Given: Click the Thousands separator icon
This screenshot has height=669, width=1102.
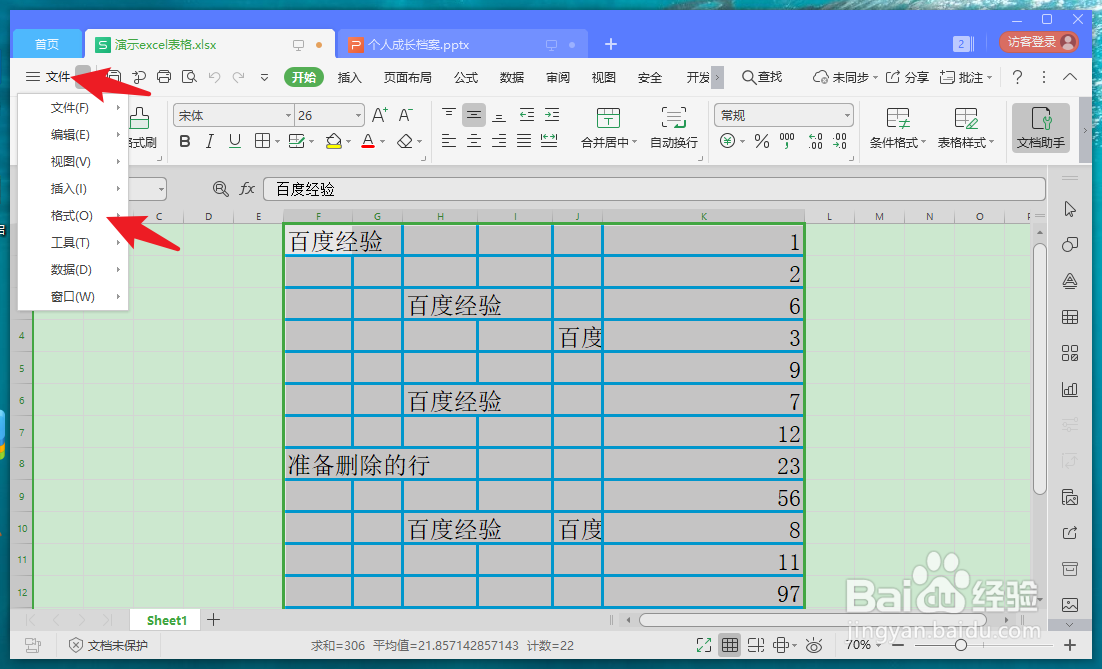Looking at the screenshot, I should click(787, 141).
